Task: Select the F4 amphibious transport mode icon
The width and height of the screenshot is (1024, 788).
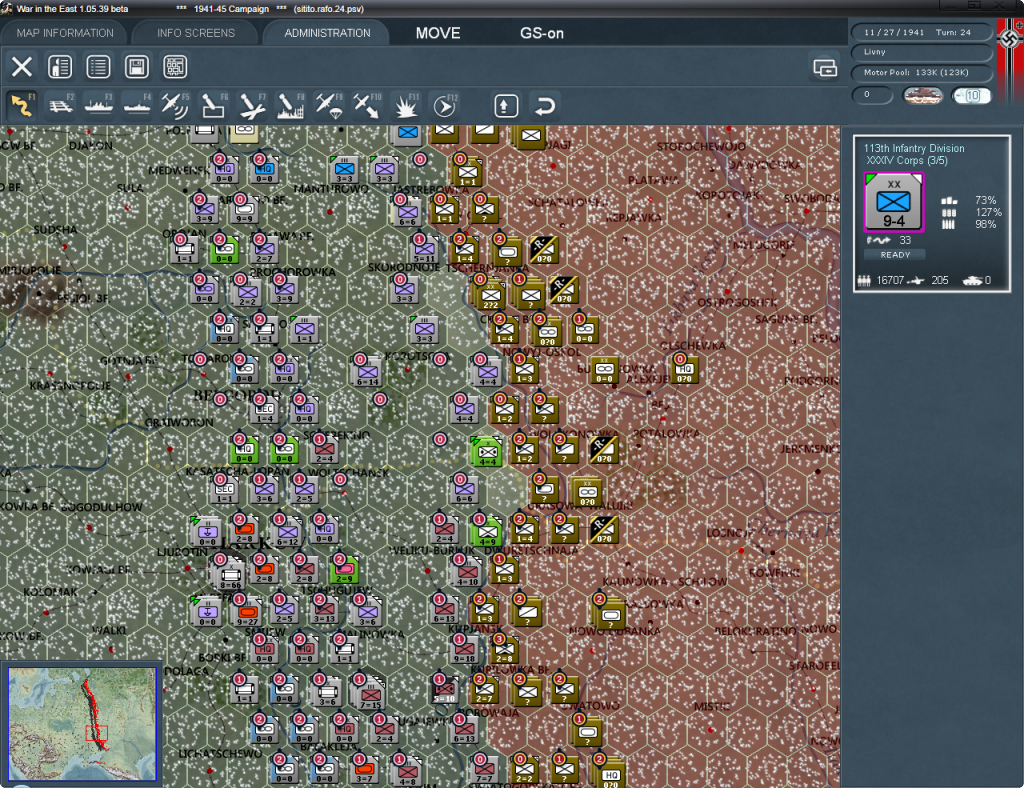Action: coord(137,105)
